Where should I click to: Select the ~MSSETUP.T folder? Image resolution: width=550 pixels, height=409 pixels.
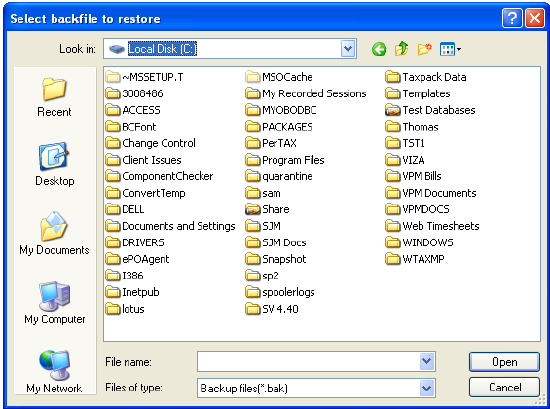tap(145, 77)
